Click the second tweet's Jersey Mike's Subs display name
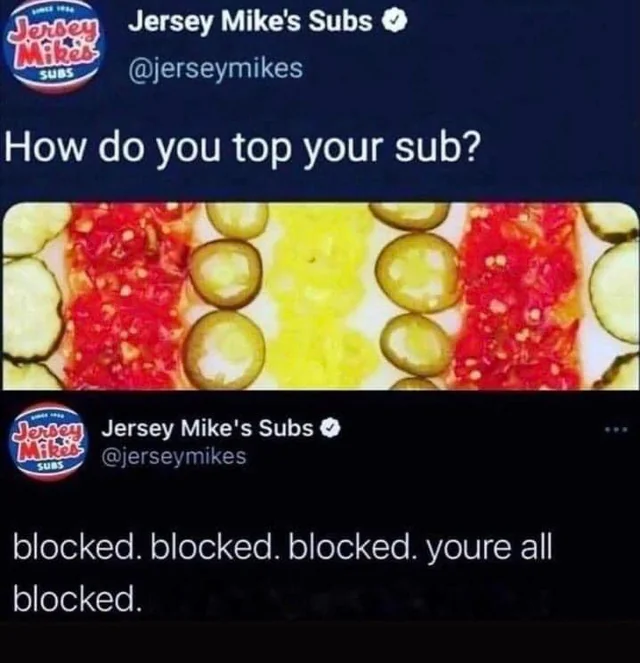This screenshot has width=640, height=663. [208, 429]
